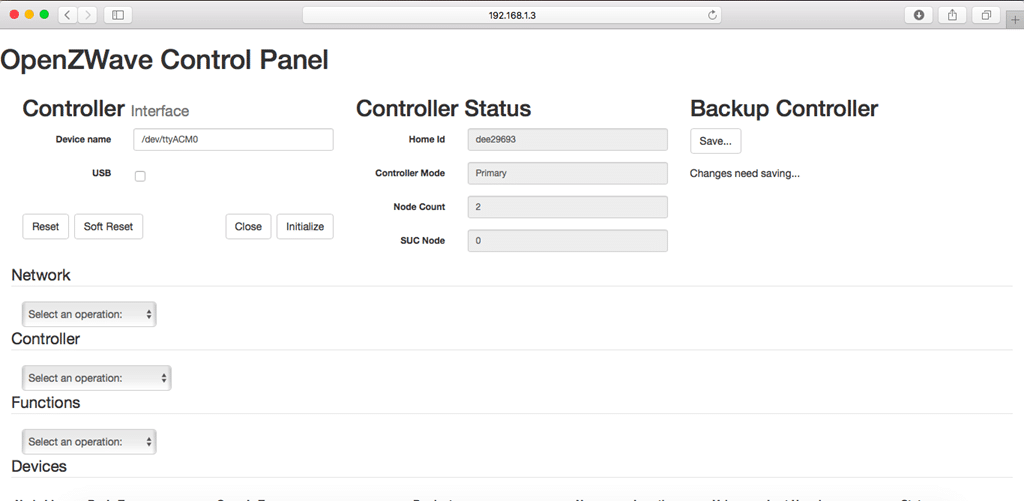Image resolution: width=1024 pixels, height=501 pixels.
Task: Click the Soft Reset button
Action: [x=108, y=227]
